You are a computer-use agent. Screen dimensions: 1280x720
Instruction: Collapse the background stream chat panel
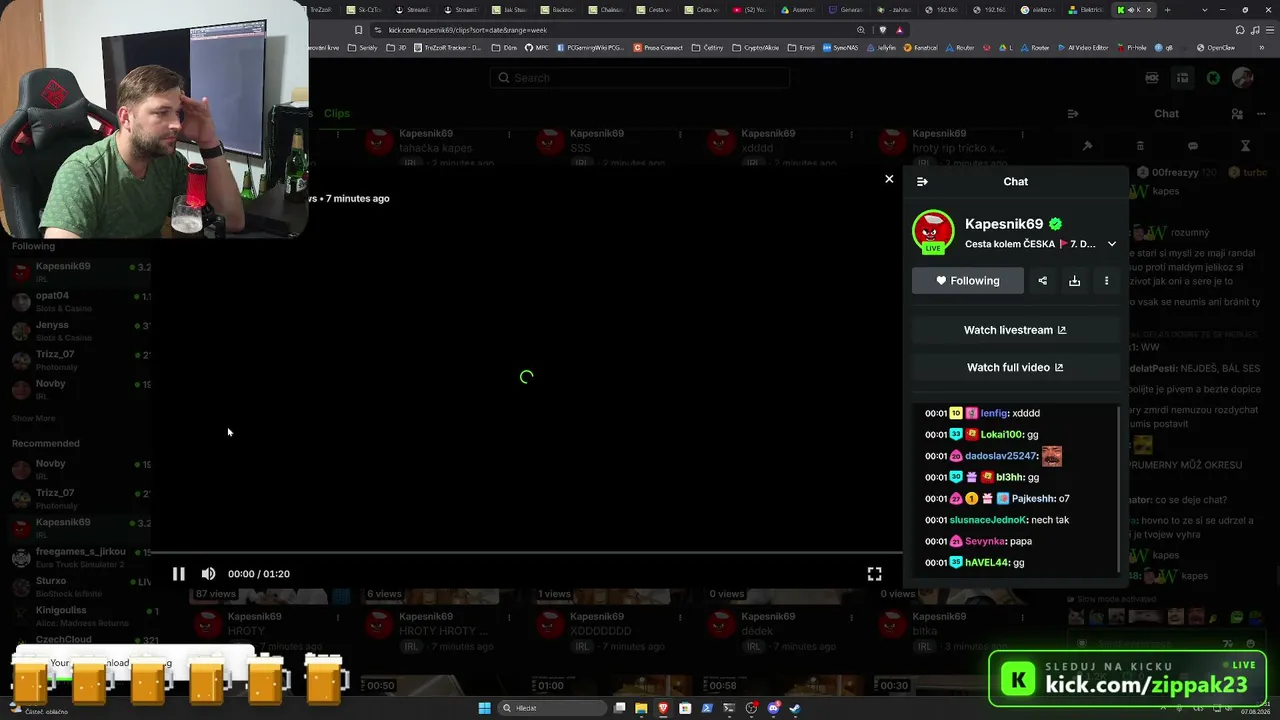1073,114
